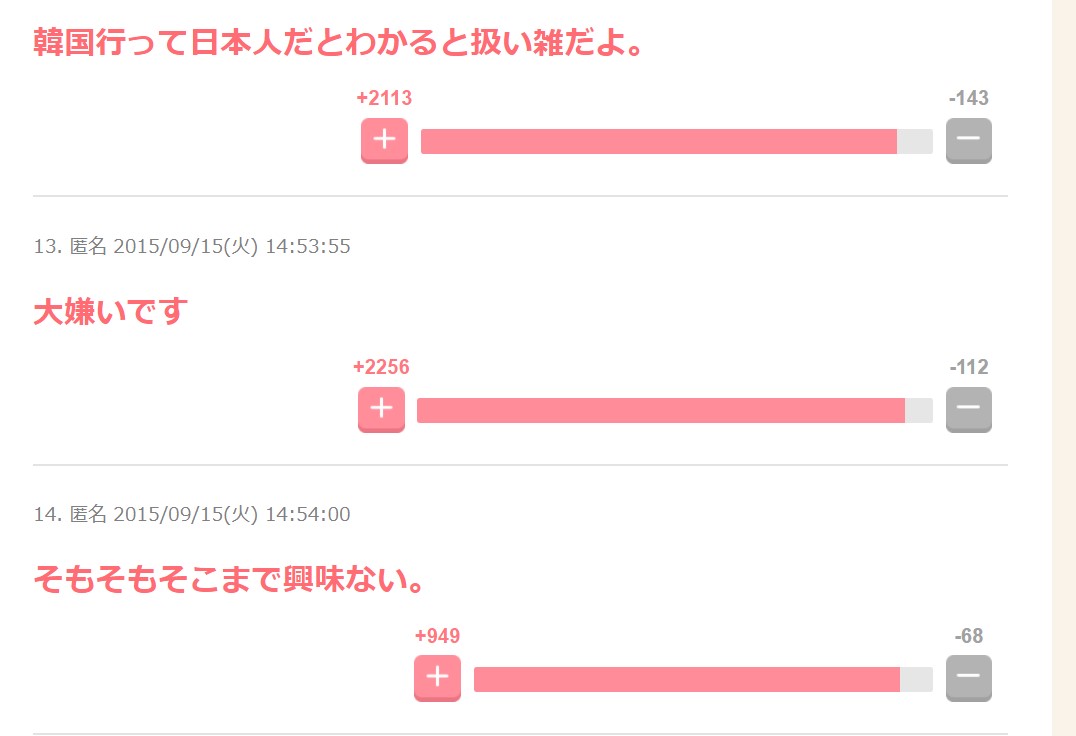Click comment 13 header with timestamp 14:53:55

[192, 246]
